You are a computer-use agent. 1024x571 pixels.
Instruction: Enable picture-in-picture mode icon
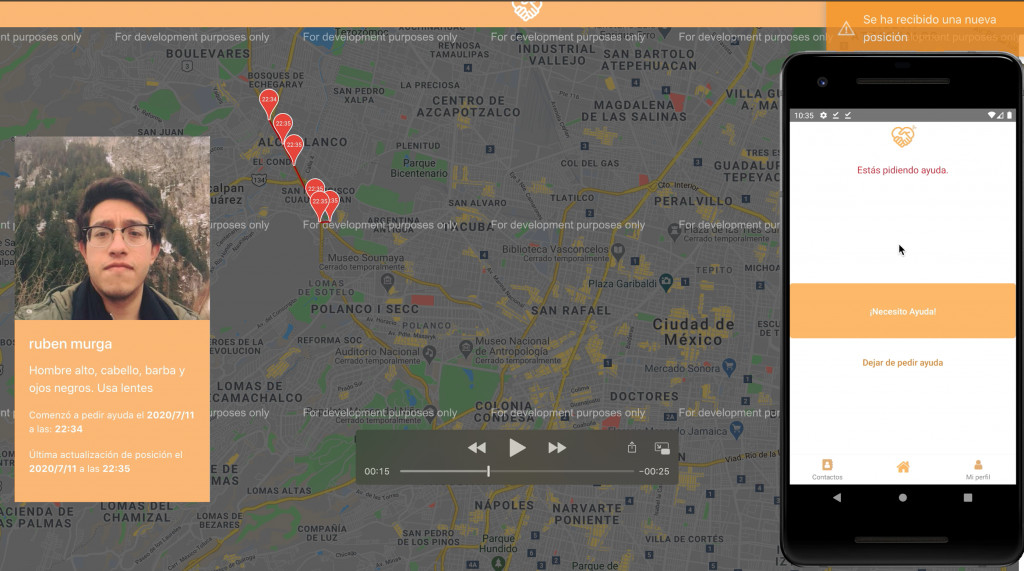[662, 449]
